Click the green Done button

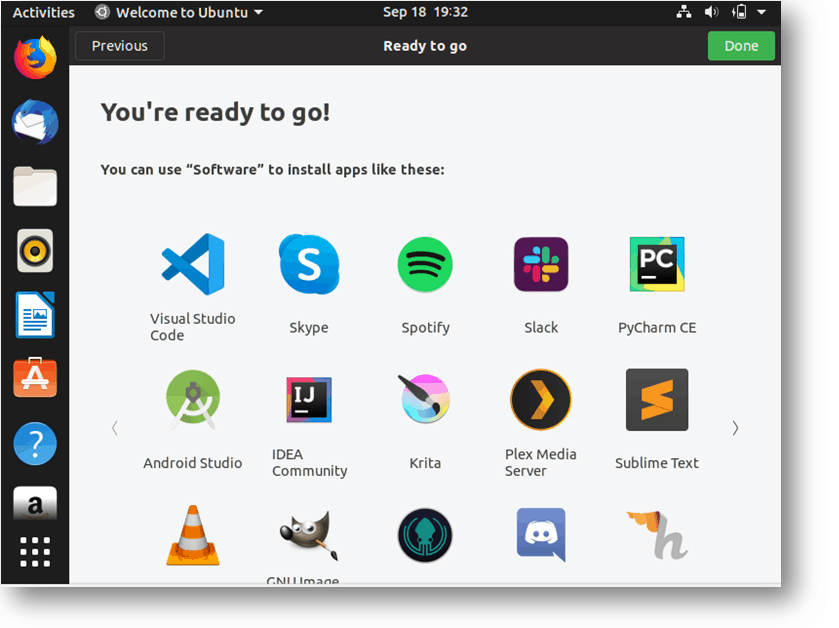point(741,46)
